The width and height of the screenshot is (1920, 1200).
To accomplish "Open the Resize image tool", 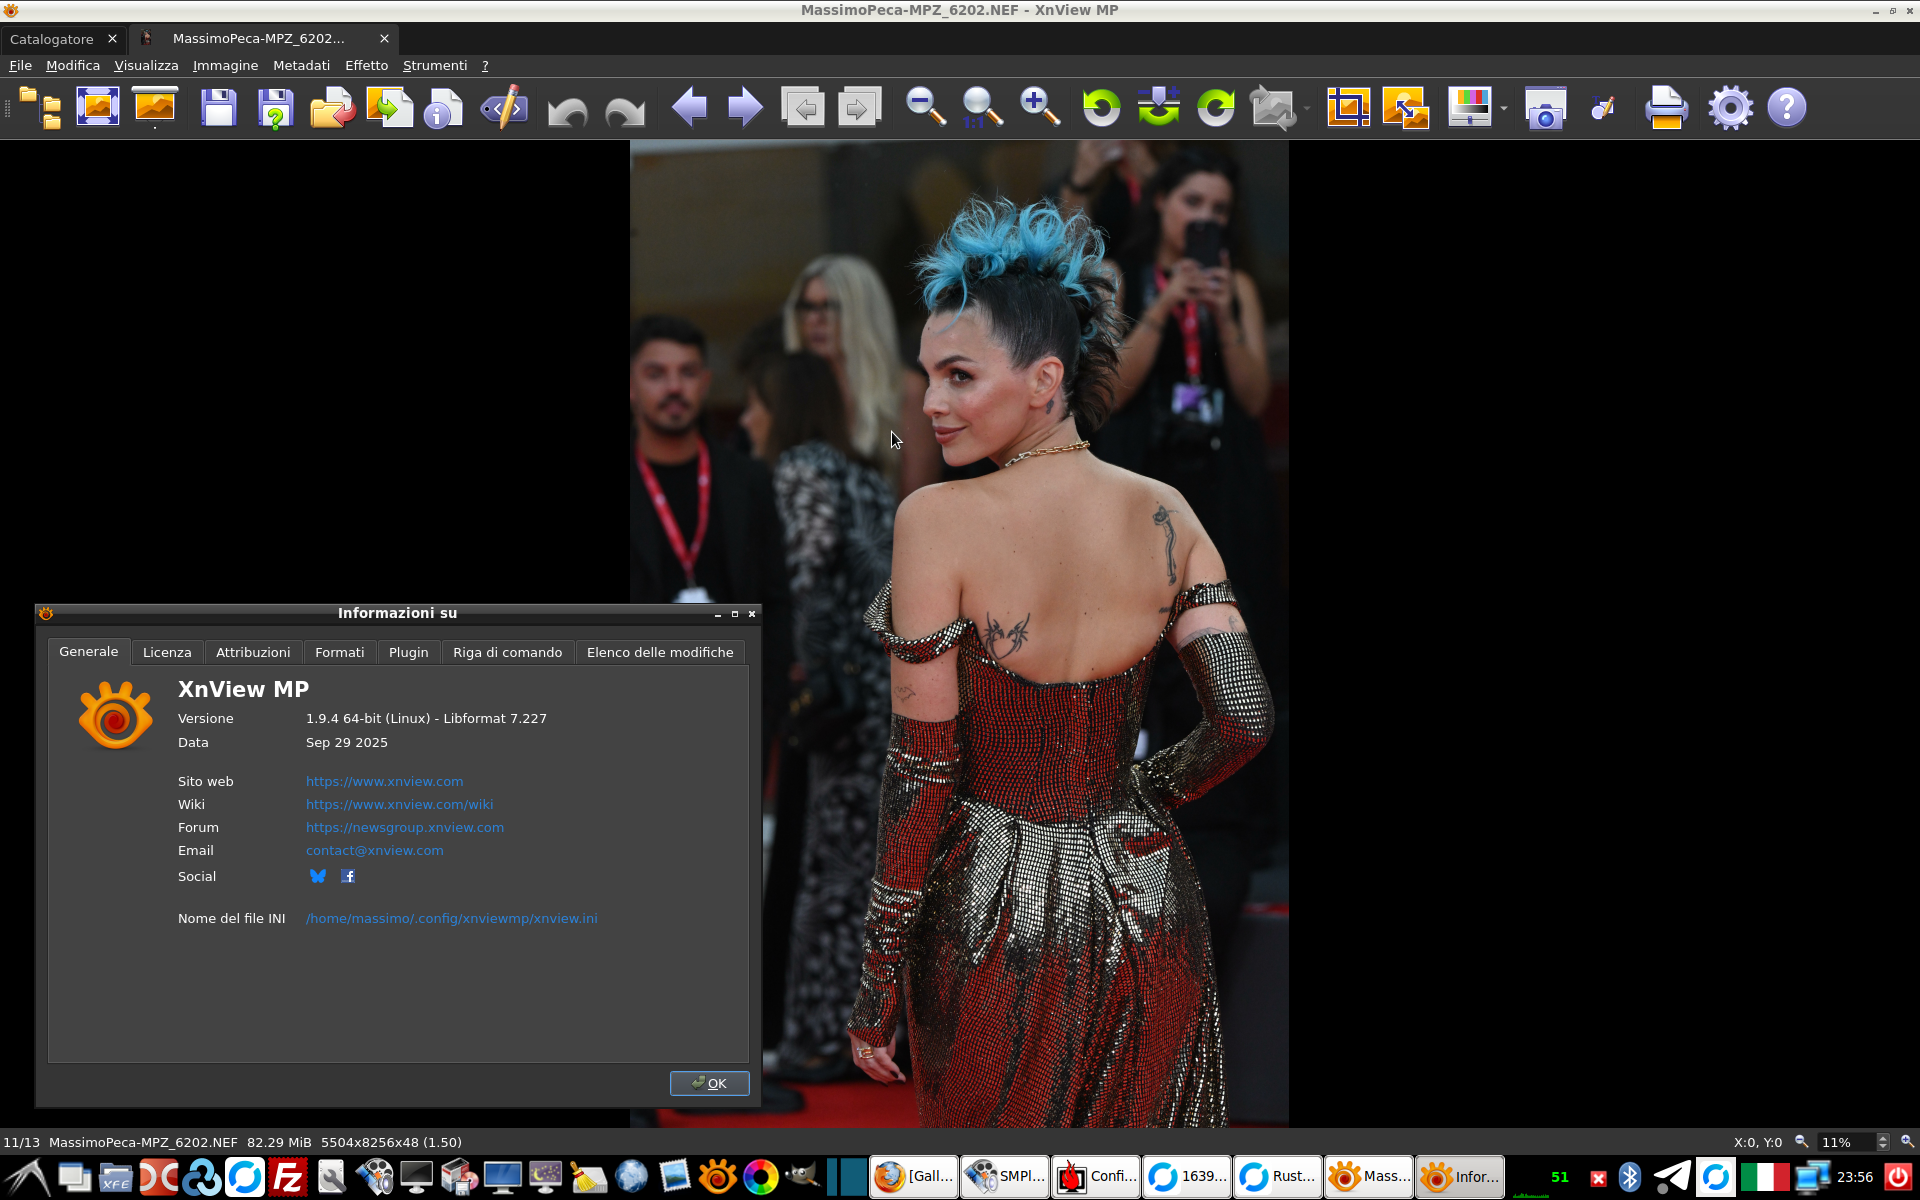I will [1405, 107].
